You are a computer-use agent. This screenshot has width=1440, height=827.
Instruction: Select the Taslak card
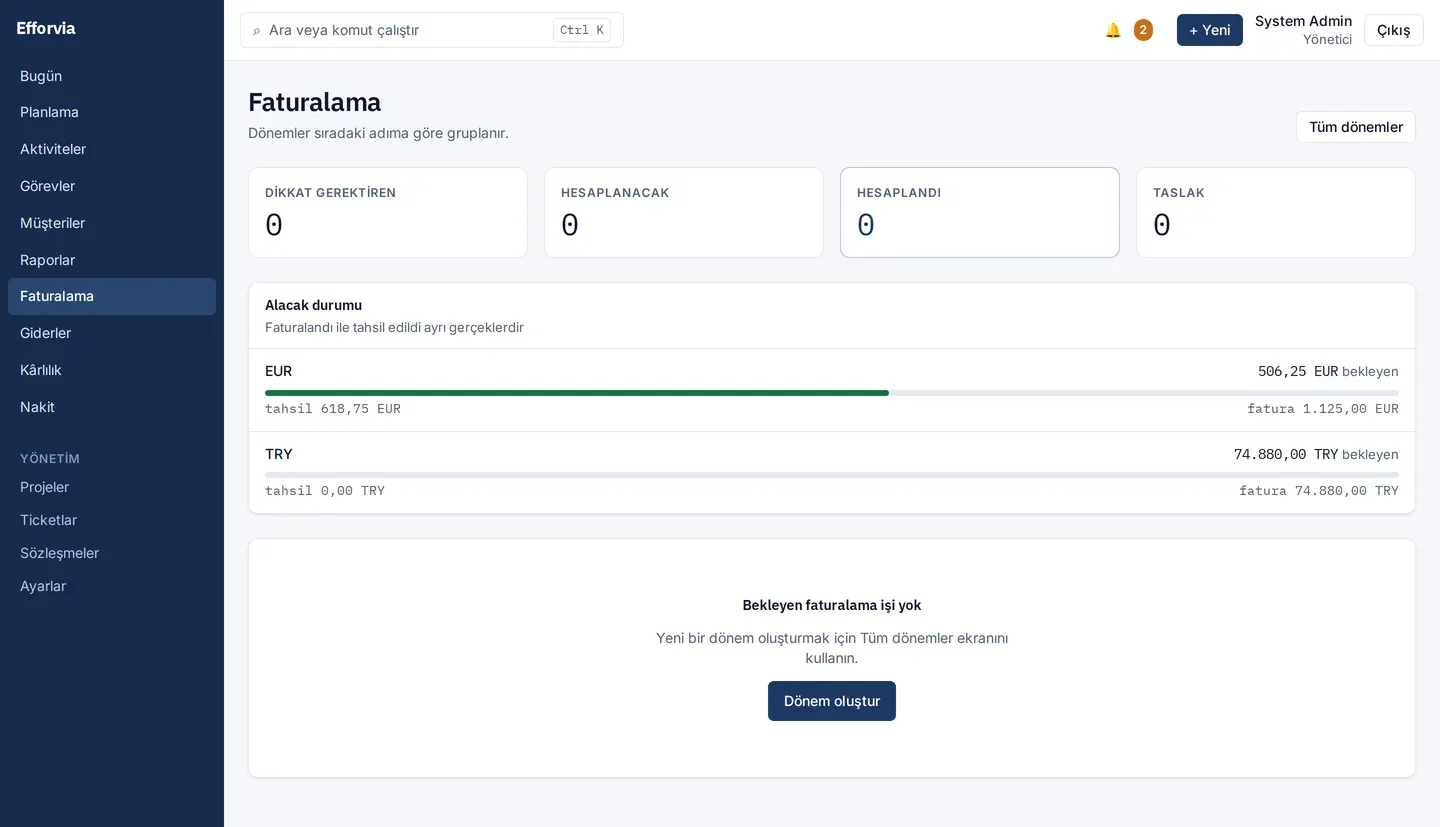pyautogui.click(x=1276, y=212)
